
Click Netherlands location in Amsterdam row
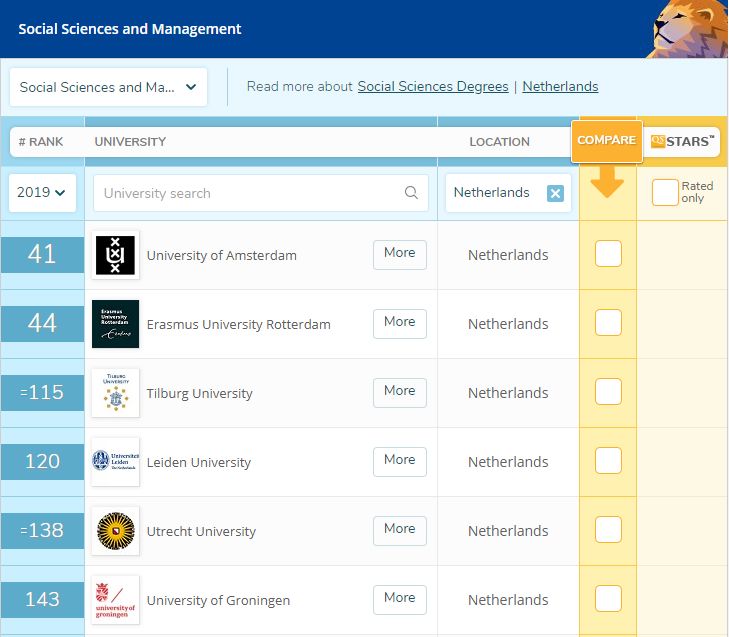coord(508,255)
